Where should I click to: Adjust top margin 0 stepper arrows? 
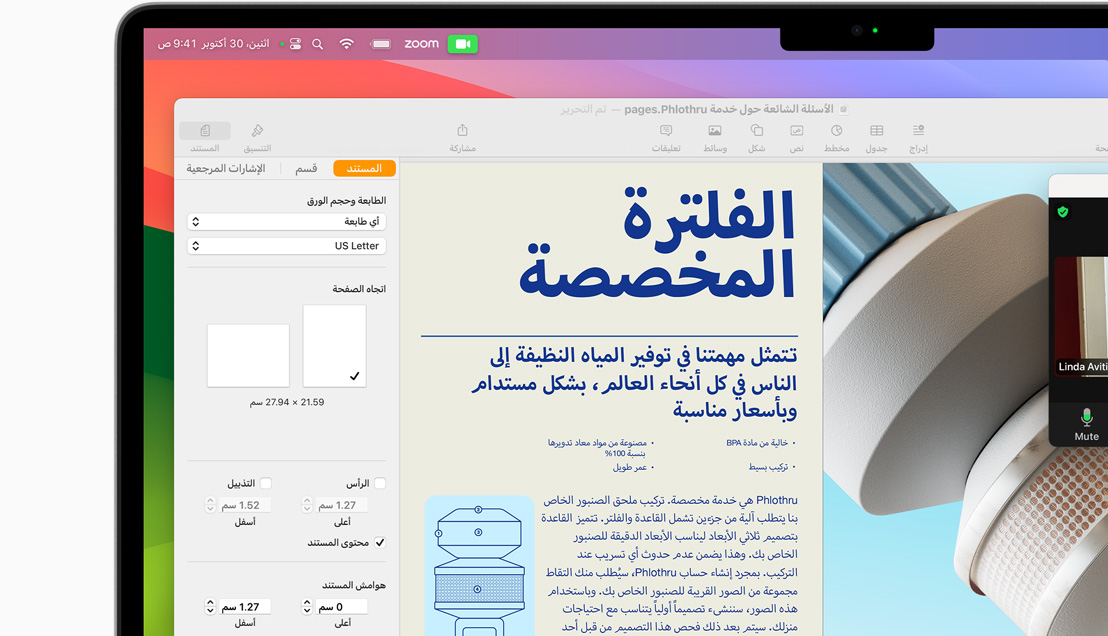307,607
